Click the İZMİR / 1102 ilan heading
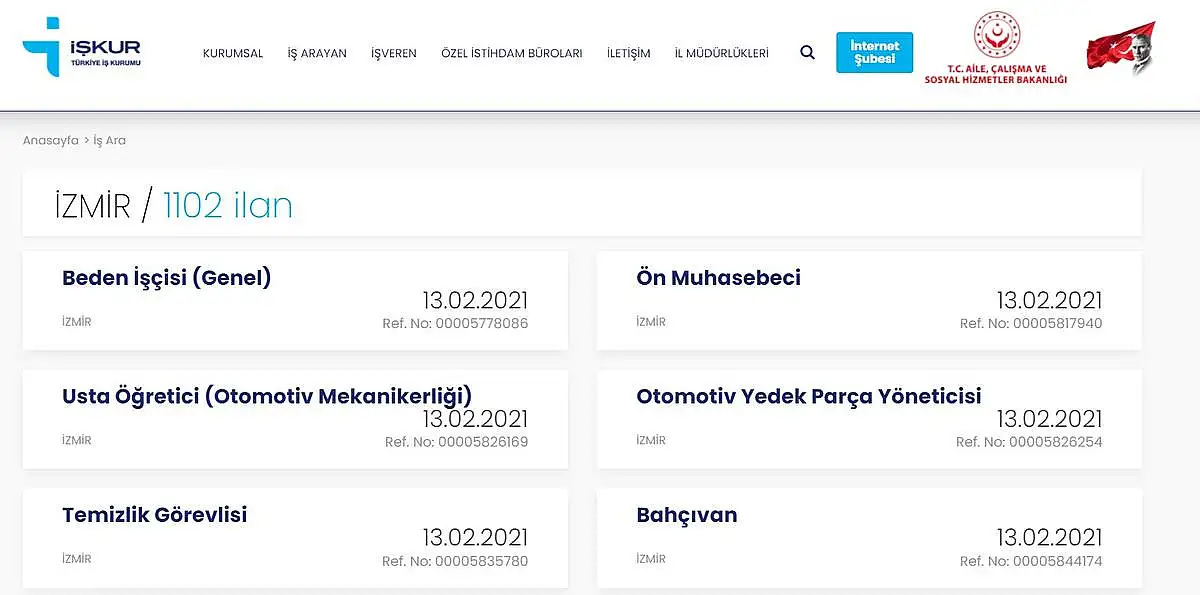The width and height of the screenshot is (1200, 595). 174,205
